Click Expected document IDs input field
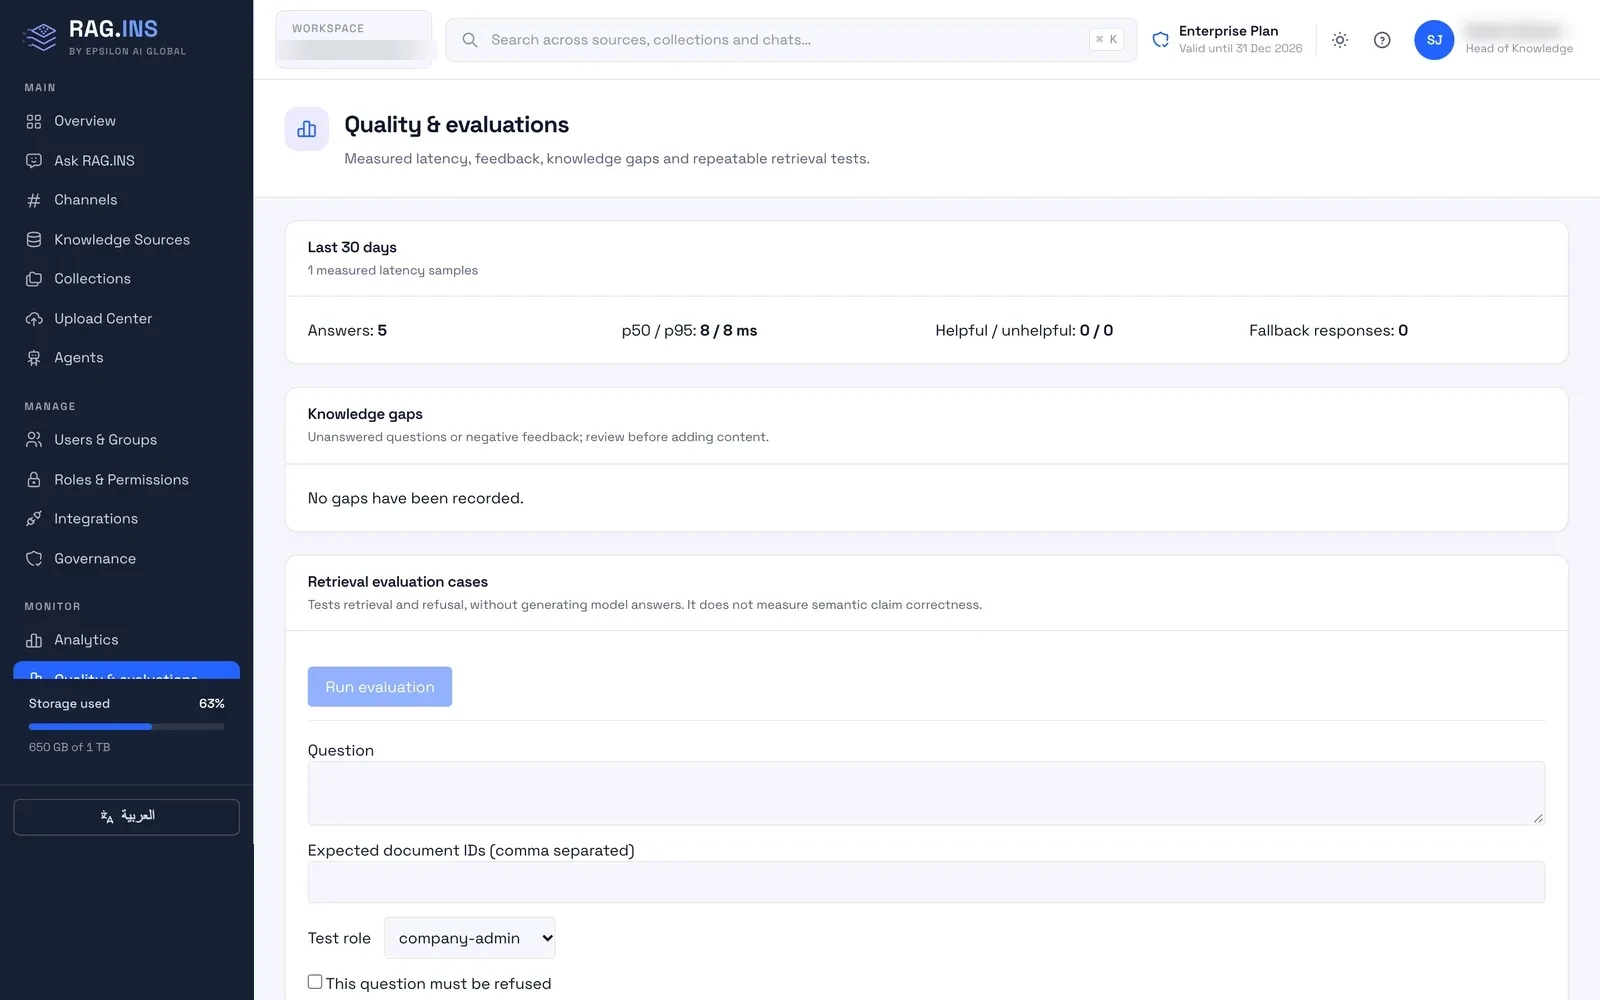 926,882
